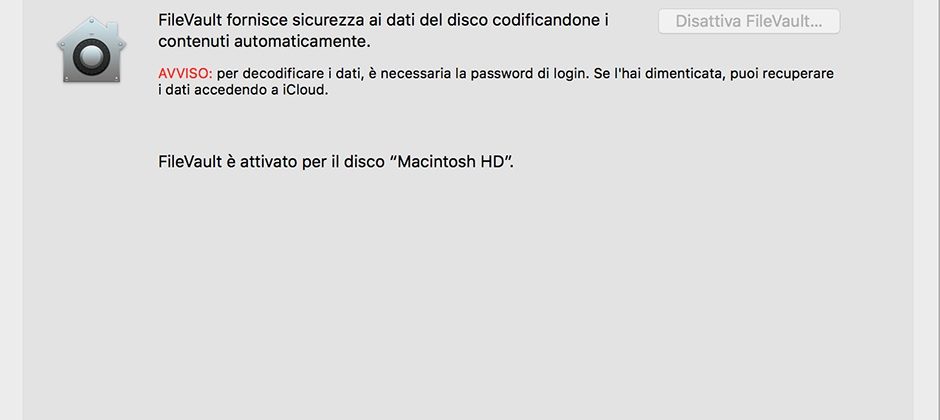Click the roof of the FileVault house icon
This screenshot has height=420, width=940.
point(91,25)
